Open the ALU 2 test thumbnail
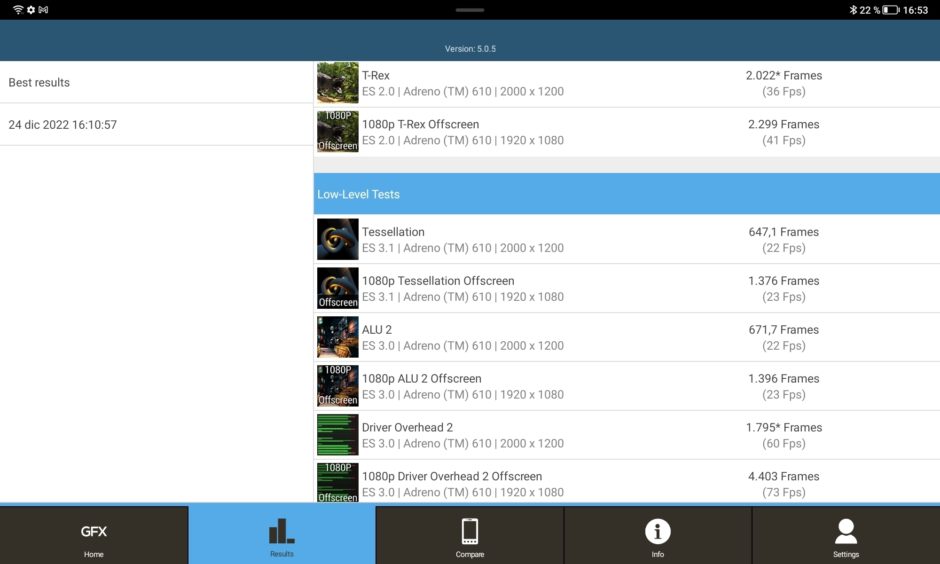This screenshot has width=940, height=564. 338,337
